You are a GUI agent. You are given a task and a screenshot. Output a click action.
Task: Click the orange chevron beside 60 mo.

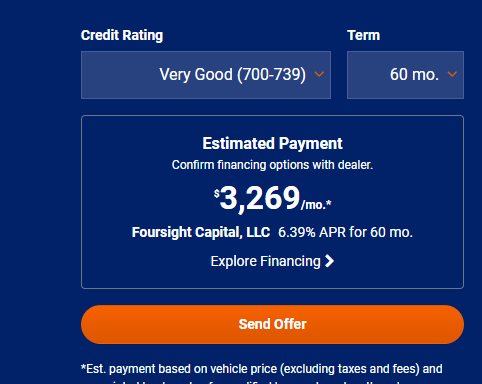point(452,74)
